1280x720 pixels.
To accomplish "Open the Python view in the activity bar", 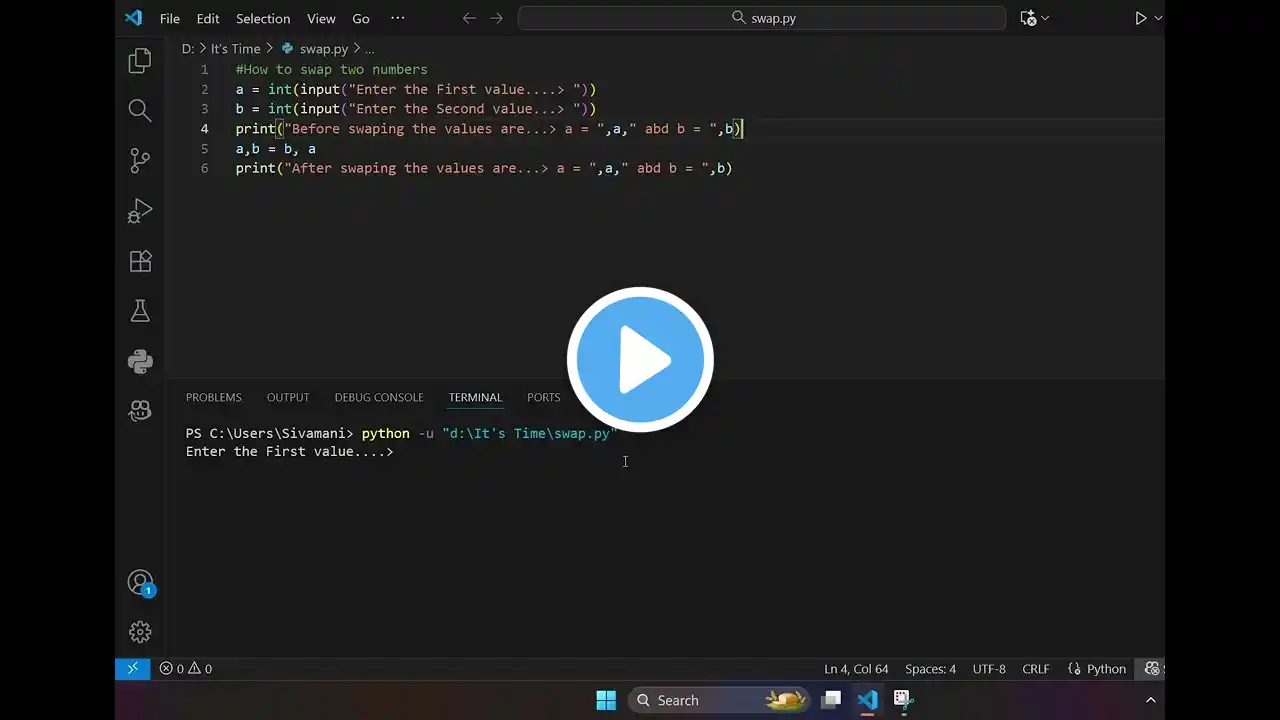I will point(140,361).
